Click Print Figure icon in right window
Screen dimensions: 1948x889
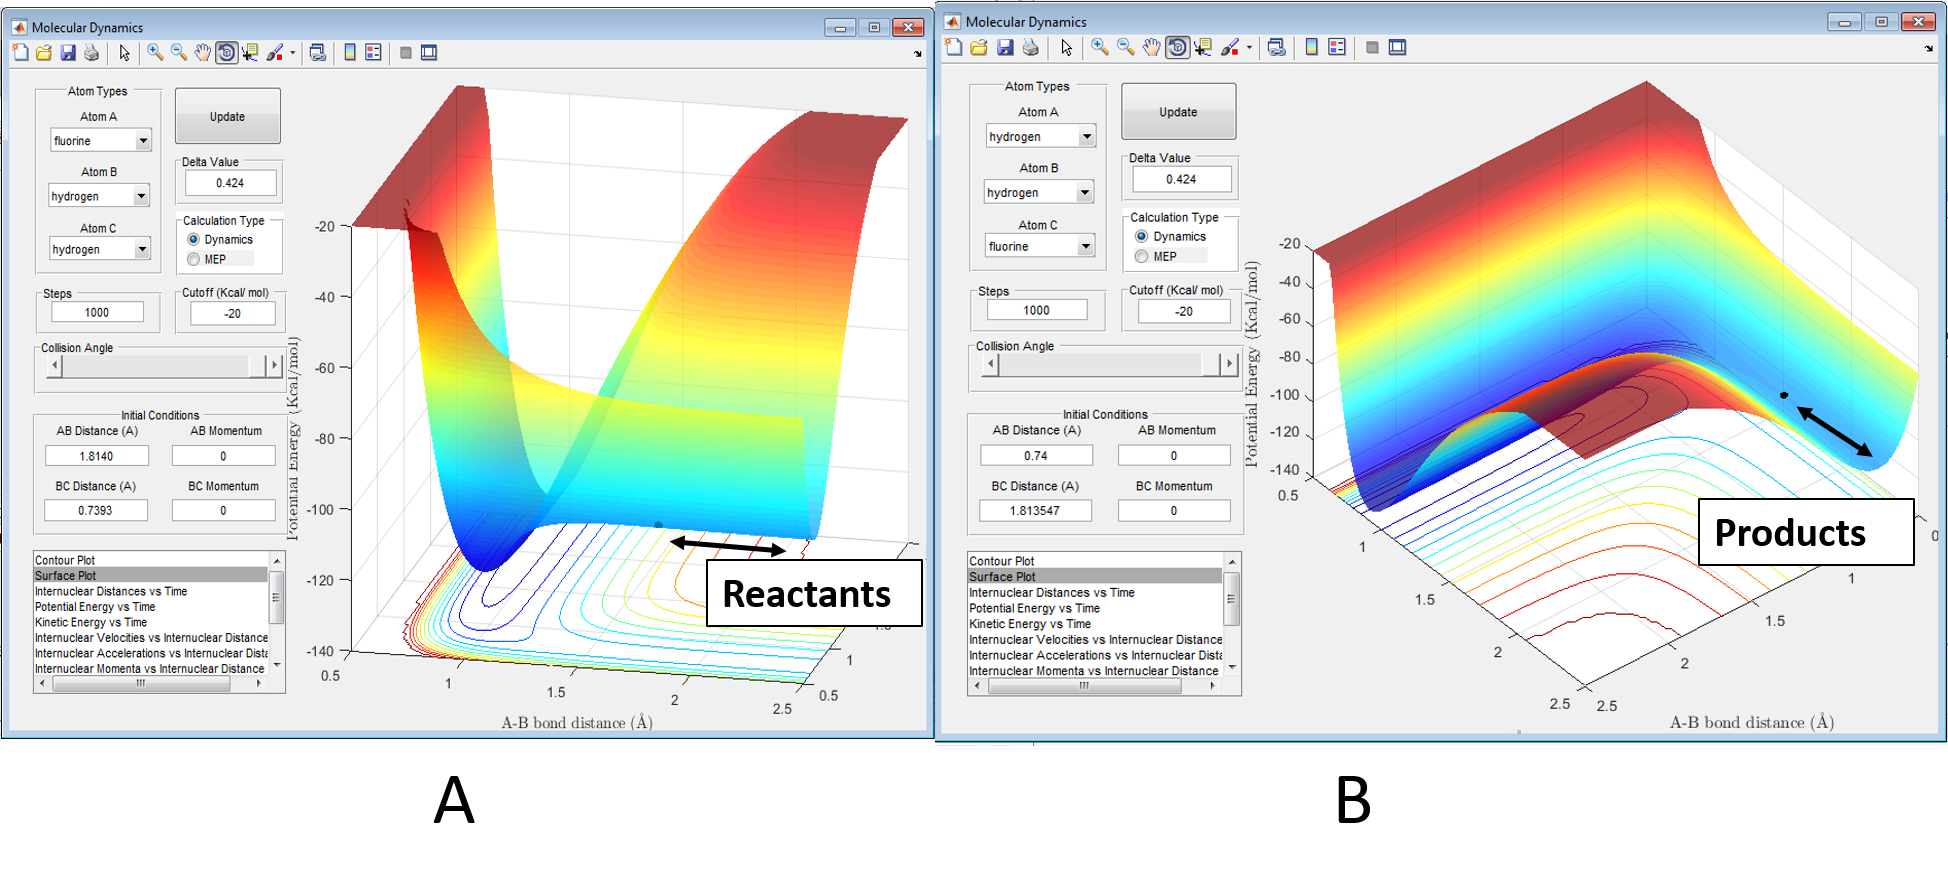click(x=1031, y=47)
